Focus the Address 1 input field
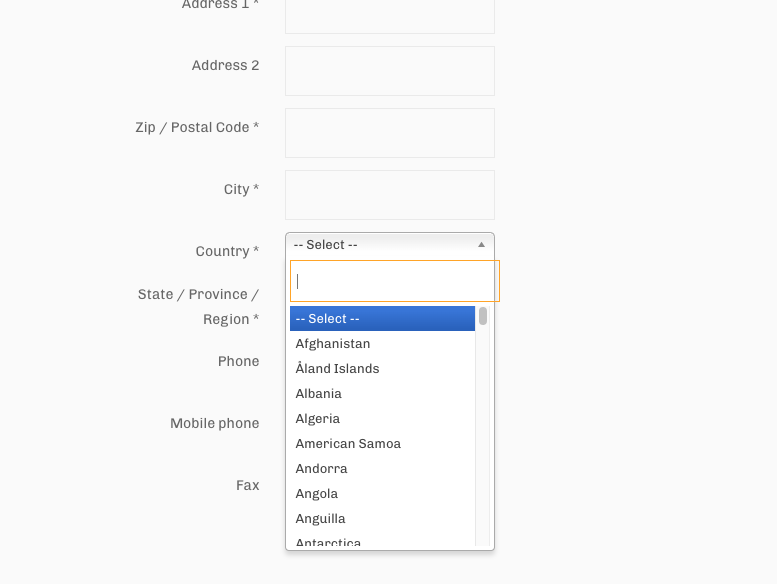The width and height of the screenshot is (777, 584). click(390, 16)
